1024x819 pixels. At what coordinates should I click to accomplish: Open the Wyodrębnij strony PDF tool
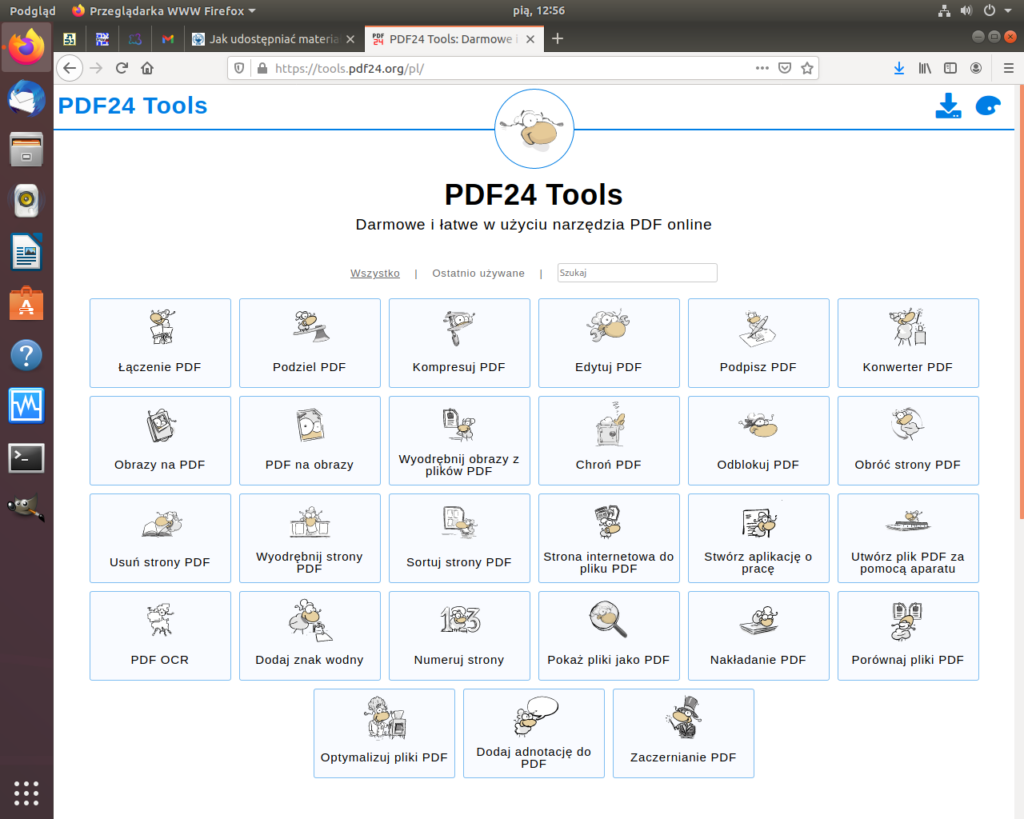pyautogui.click(x=310, y=538)
